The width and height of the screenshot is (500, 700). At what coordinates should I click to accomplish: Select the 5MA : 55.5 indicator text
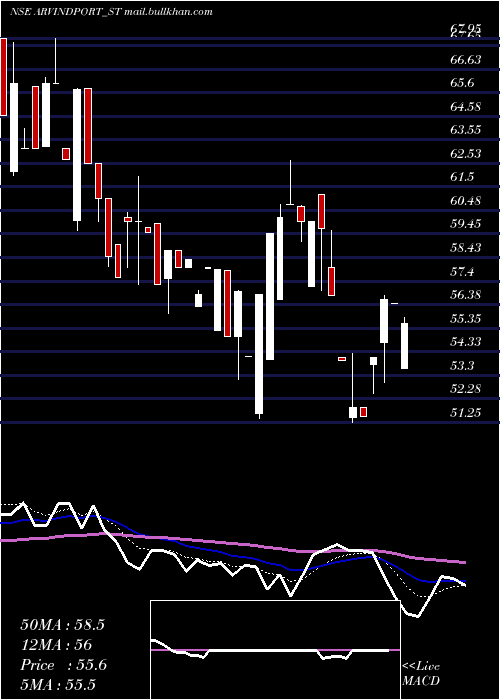(58, 684)
